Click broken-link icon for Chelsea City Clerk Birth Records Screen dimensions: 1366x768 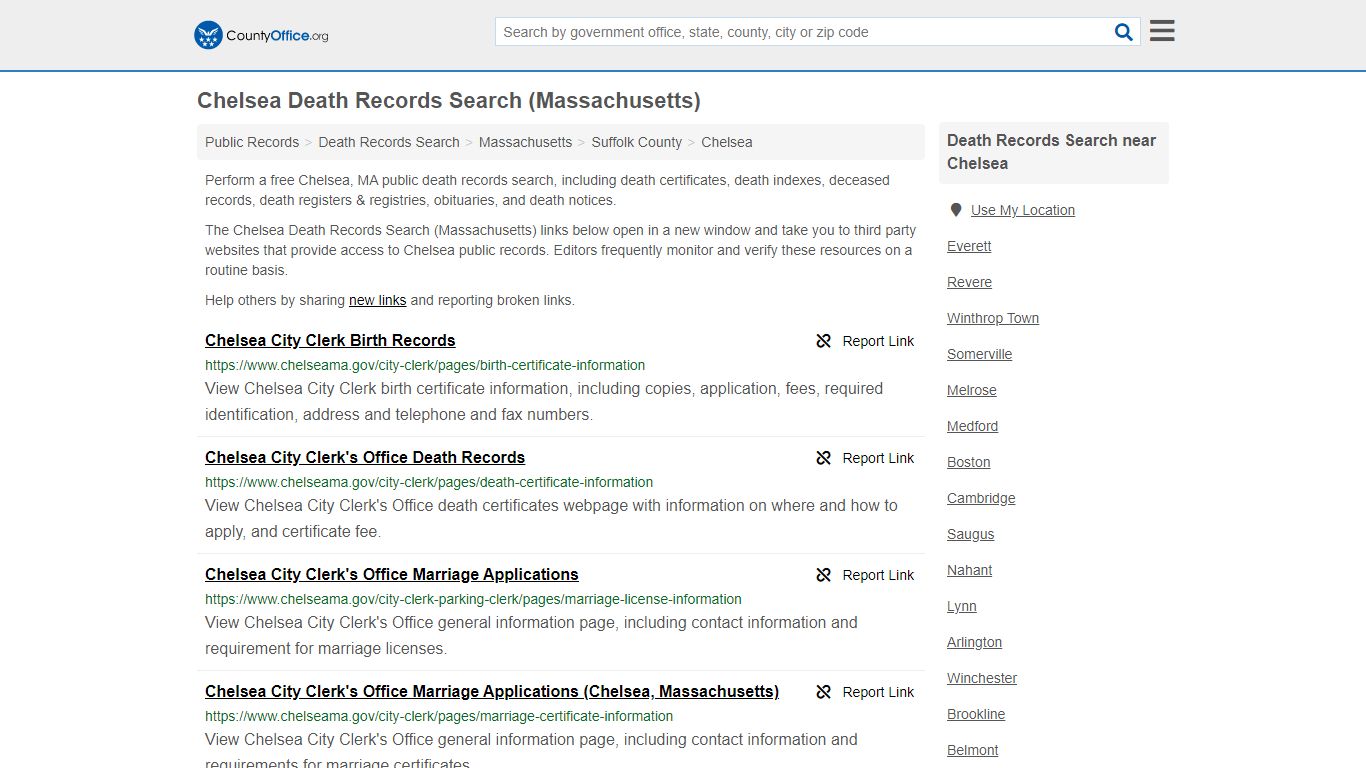coord(824,341)
